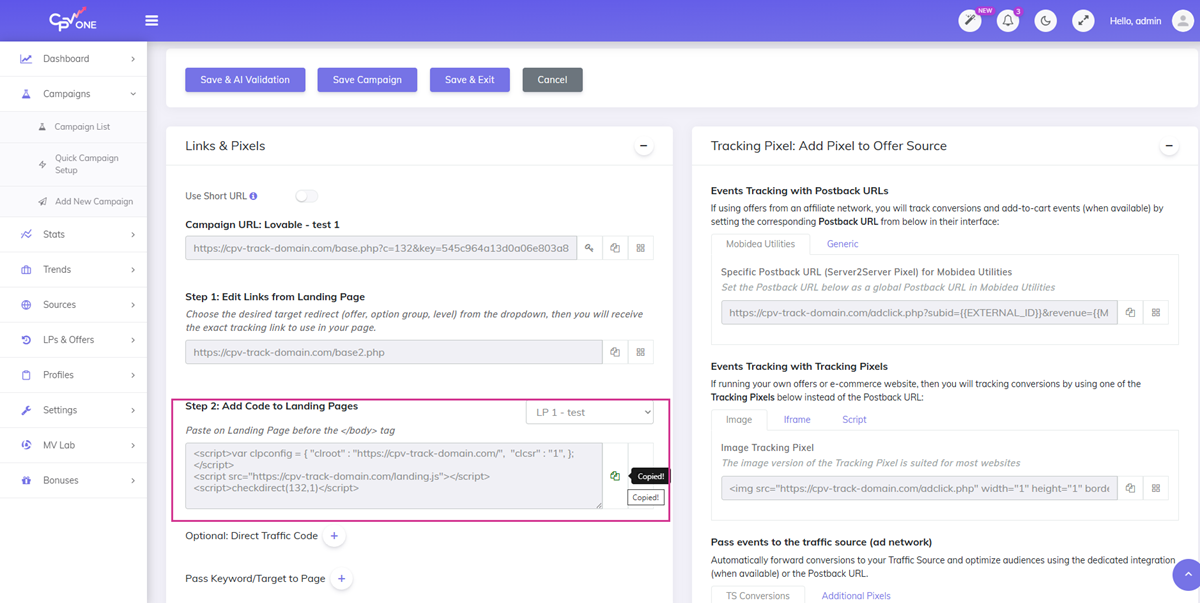Screen dimensions: 1200x603
Task: Click key icon beside Campaign URL
Action: [x=590, y=248]
